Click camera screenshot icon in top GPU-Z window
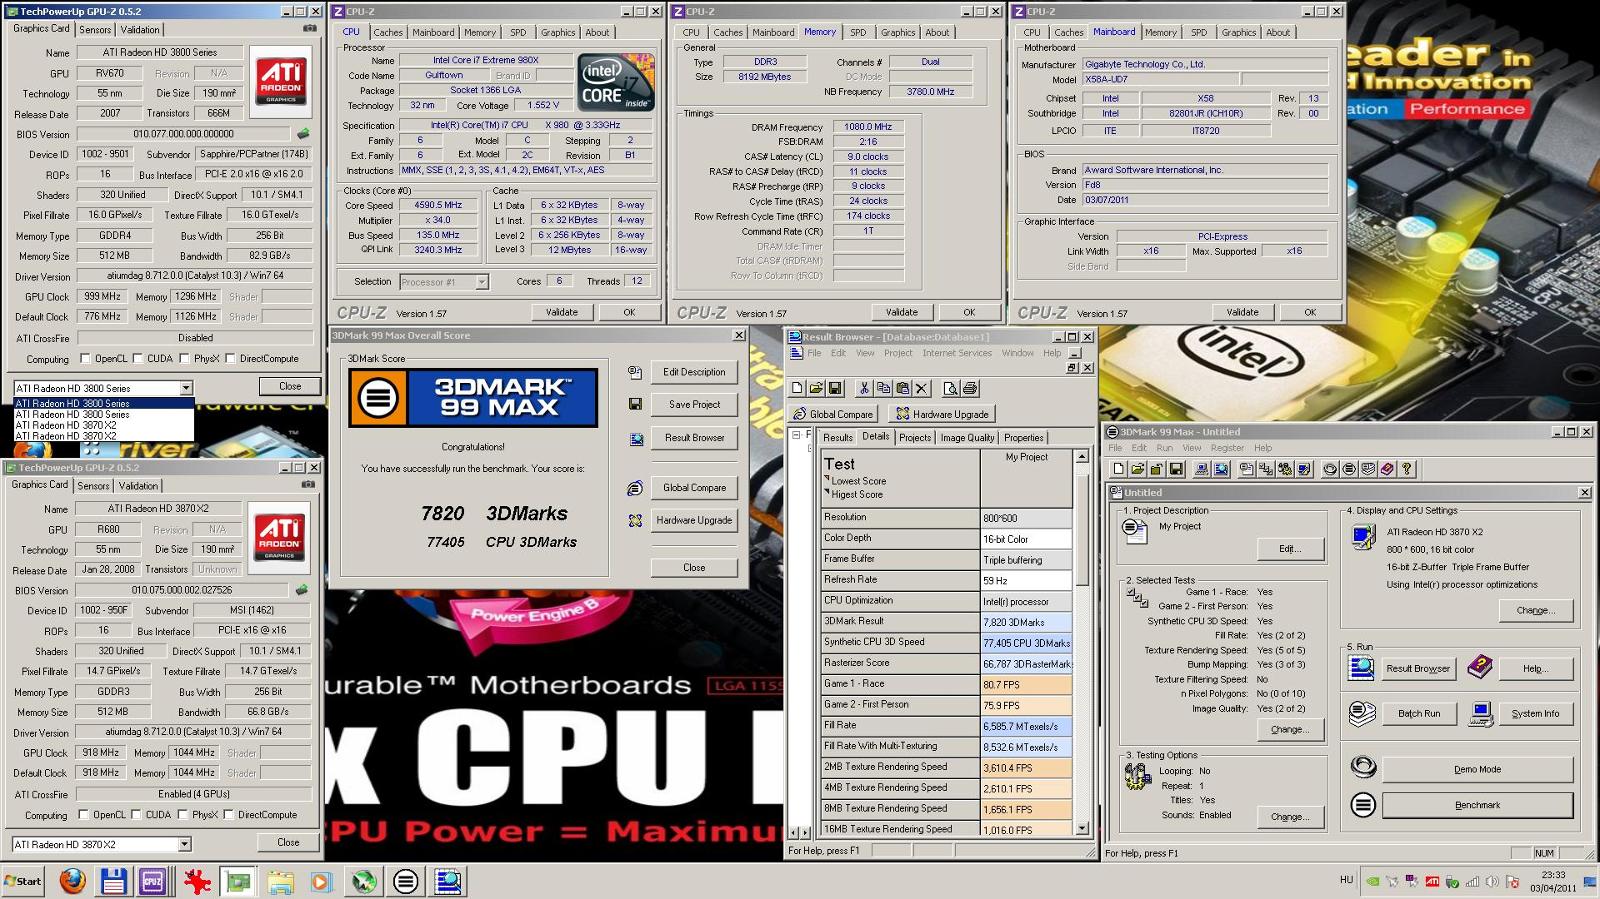 [x=310, y=29]
